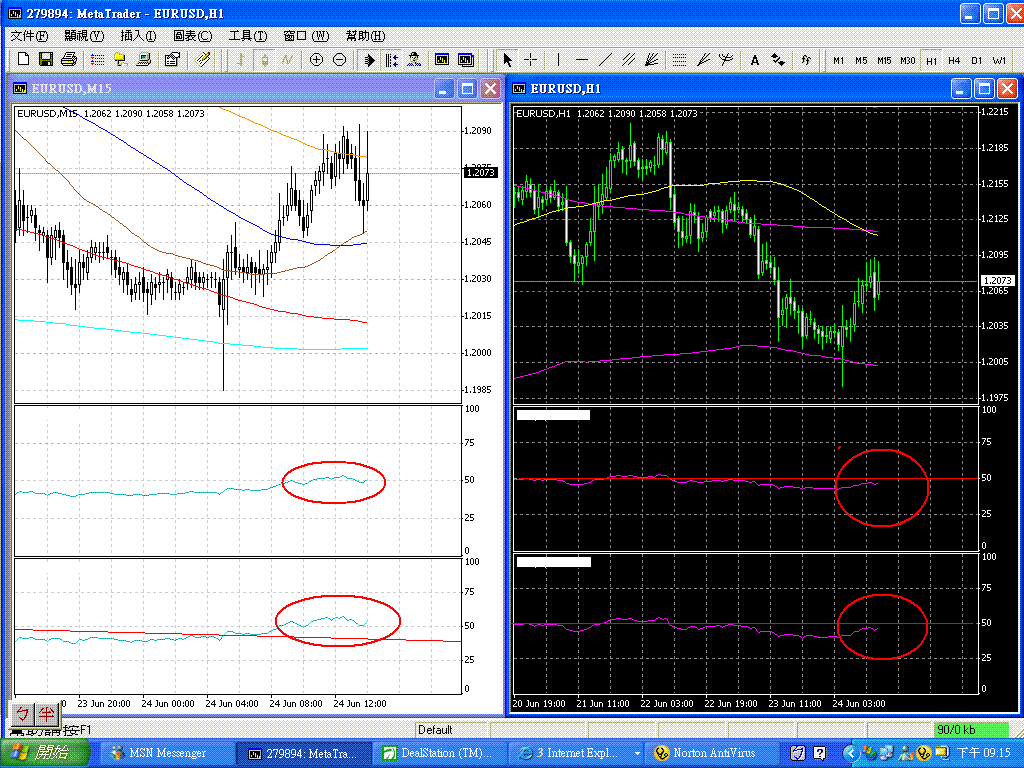Click the second multi-chart window icon
The image size is (1024, 768).
[466, 59]
